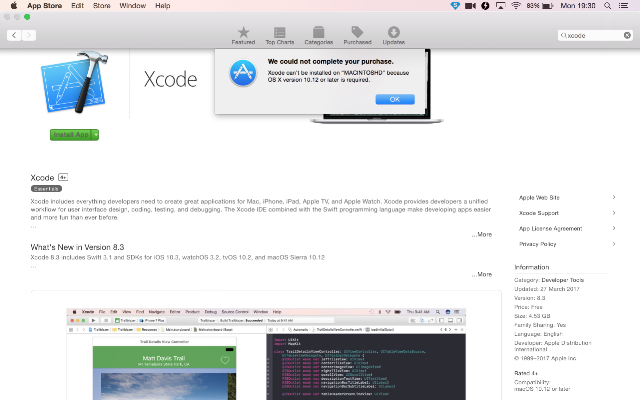Open the Apple Web Site link
This screenshot has width=640, height=400.
point(539,198)
